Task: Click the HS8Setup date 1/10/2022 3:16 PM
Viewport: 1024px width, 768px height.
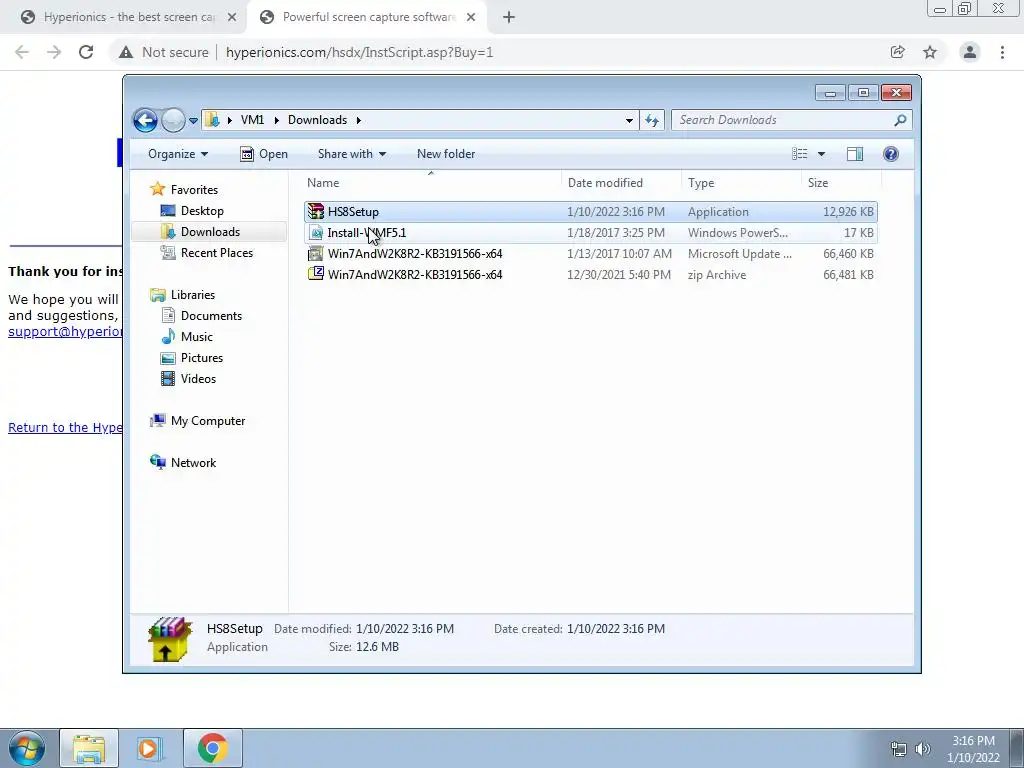Action: coord(616,212)
